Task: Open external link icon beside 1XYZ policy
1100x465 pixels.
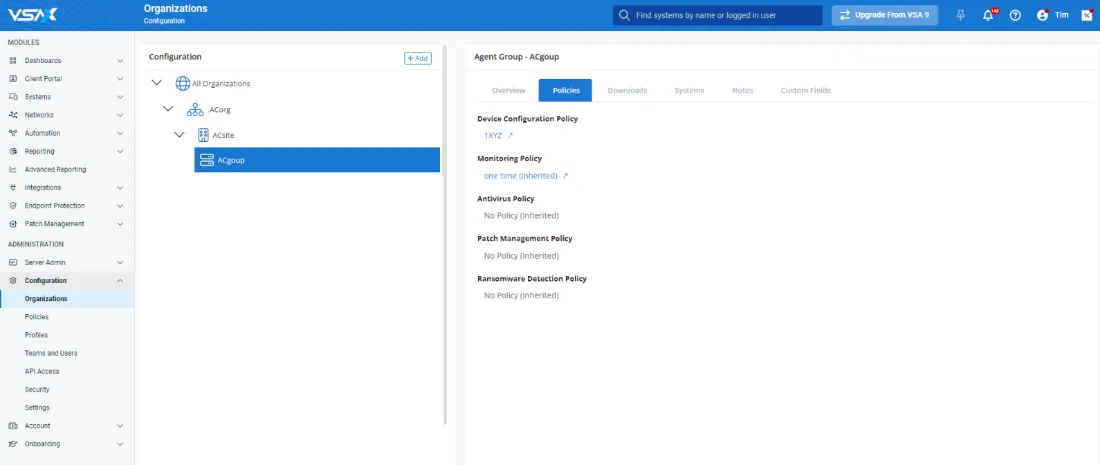Action: [x=510, y=135]
